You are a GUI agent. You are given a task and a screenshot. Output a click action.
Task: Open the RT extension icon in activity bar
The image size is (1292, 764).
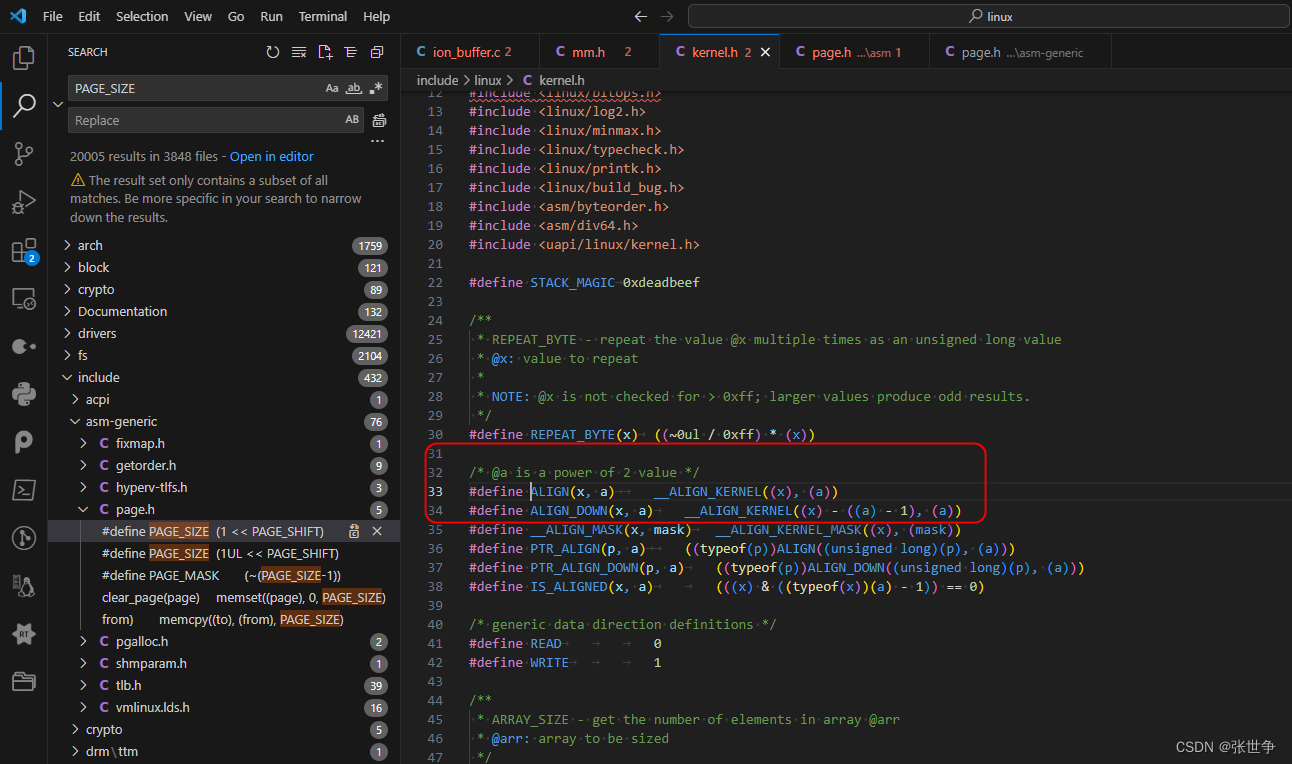coord(23,634)
